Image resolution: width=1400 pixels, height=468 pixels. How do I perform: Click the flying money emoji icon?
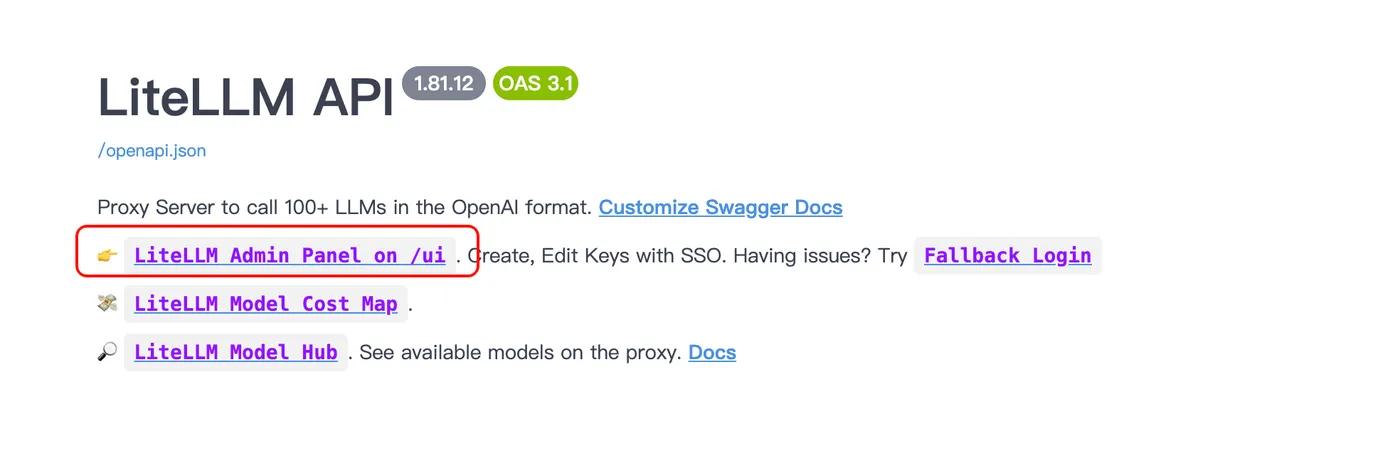(x=108, y=304)
